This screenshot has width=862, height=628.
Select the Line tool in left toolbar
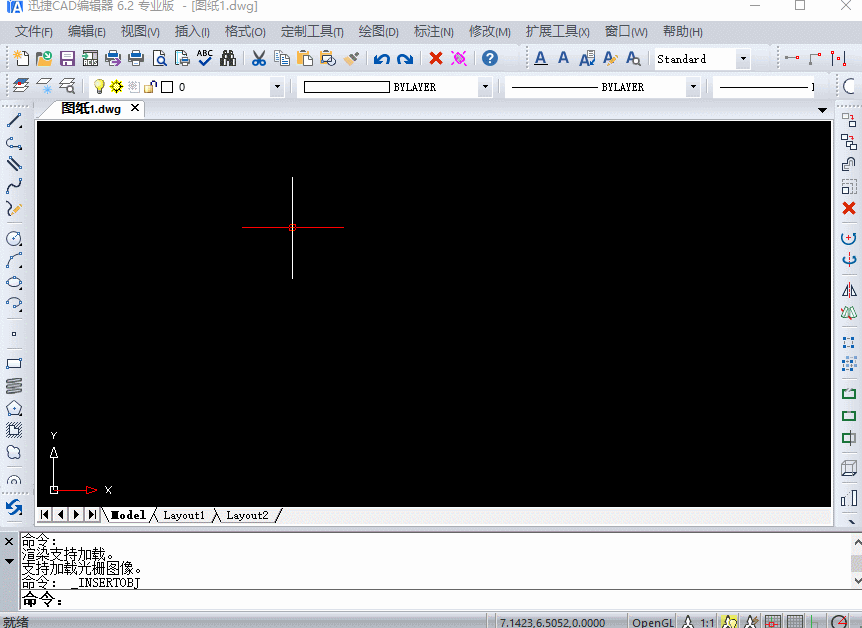tap(14, 120)
